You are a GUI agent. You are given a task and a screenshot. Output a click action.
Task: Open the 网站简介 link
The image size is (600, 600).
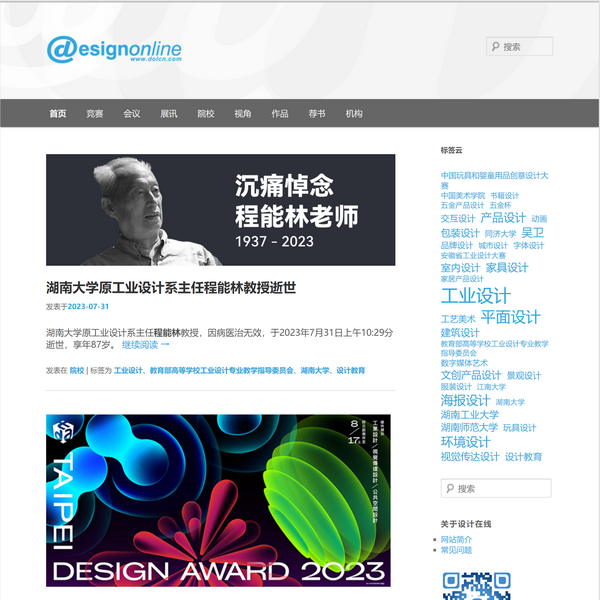(x=457, y=539)
